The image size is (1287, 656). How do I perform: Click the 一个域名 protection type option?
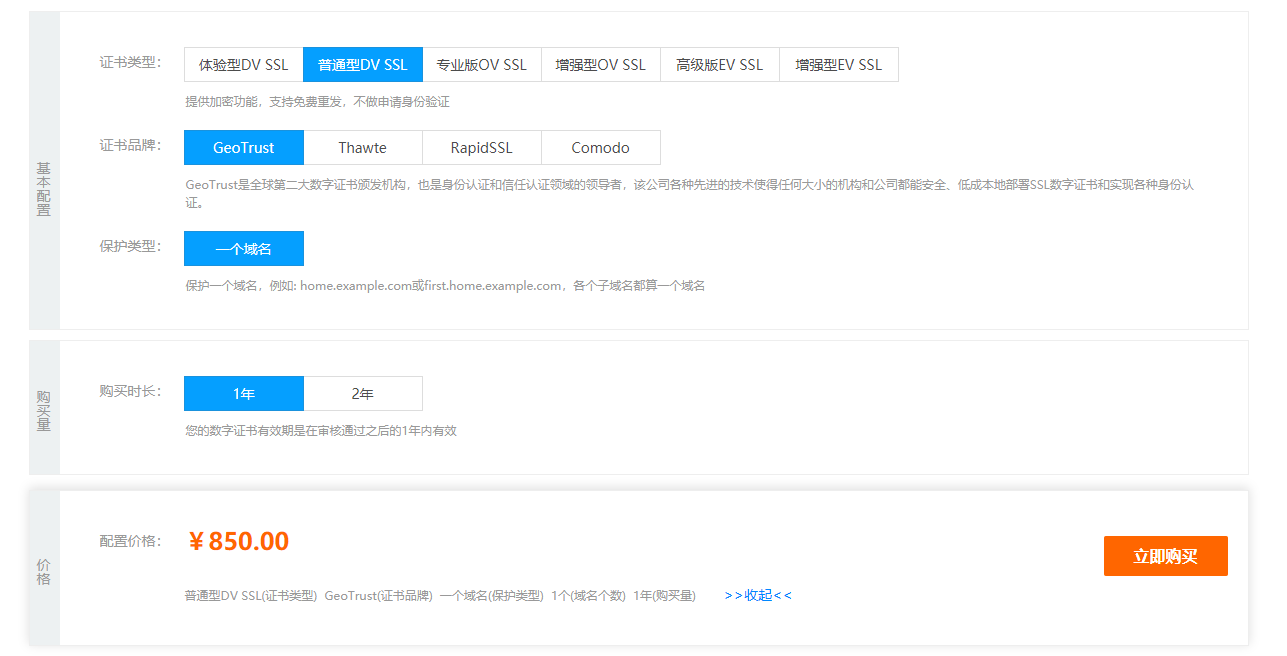tap(243, 249)
